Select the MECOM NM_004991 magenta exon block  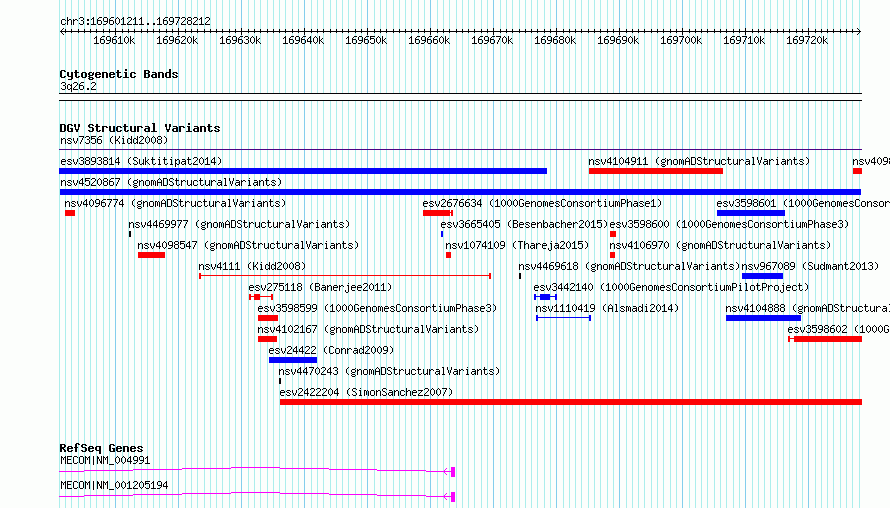click(453, 472)
